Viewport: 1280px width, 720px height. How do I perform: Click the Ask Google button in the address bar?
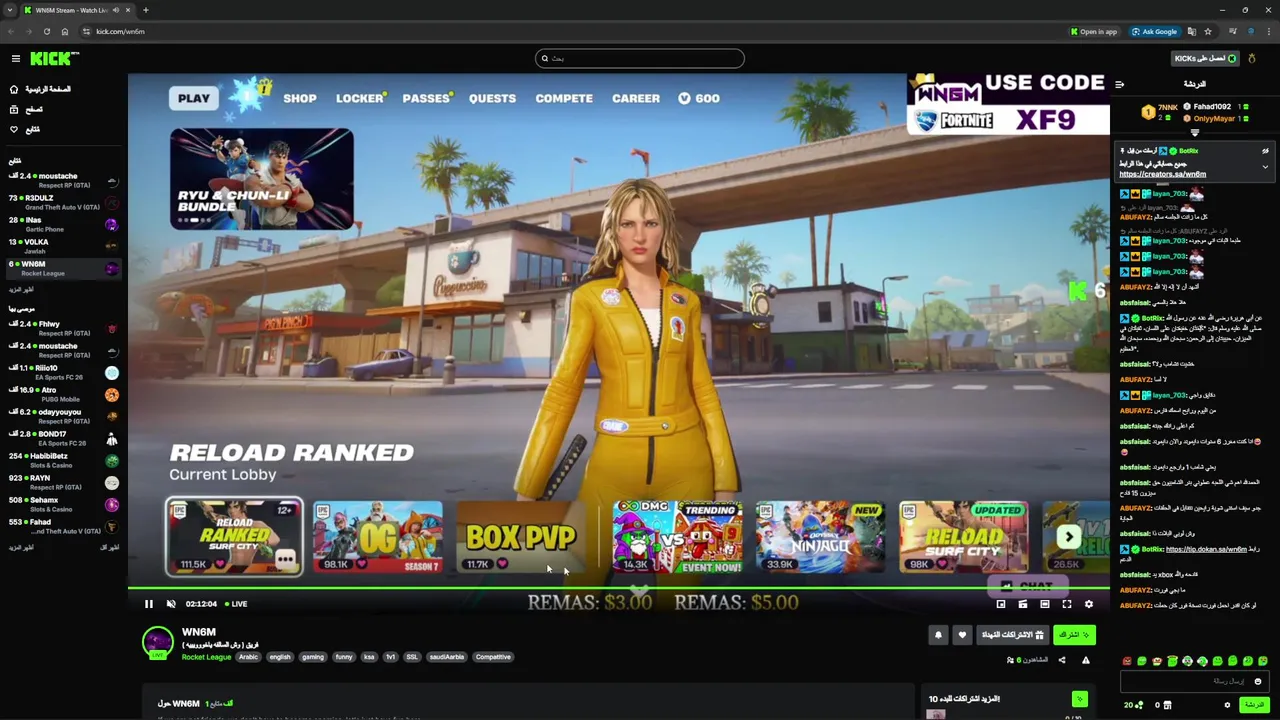[x=1154, y=31]
